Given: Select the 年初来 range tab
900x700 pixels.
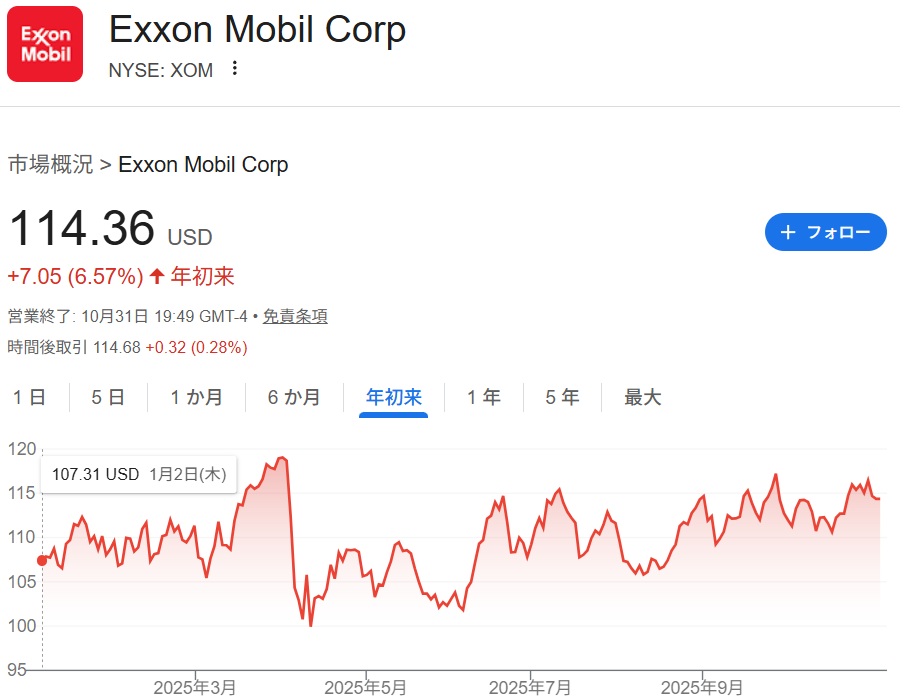Looking at the screenshot, I should pos(394,398).
